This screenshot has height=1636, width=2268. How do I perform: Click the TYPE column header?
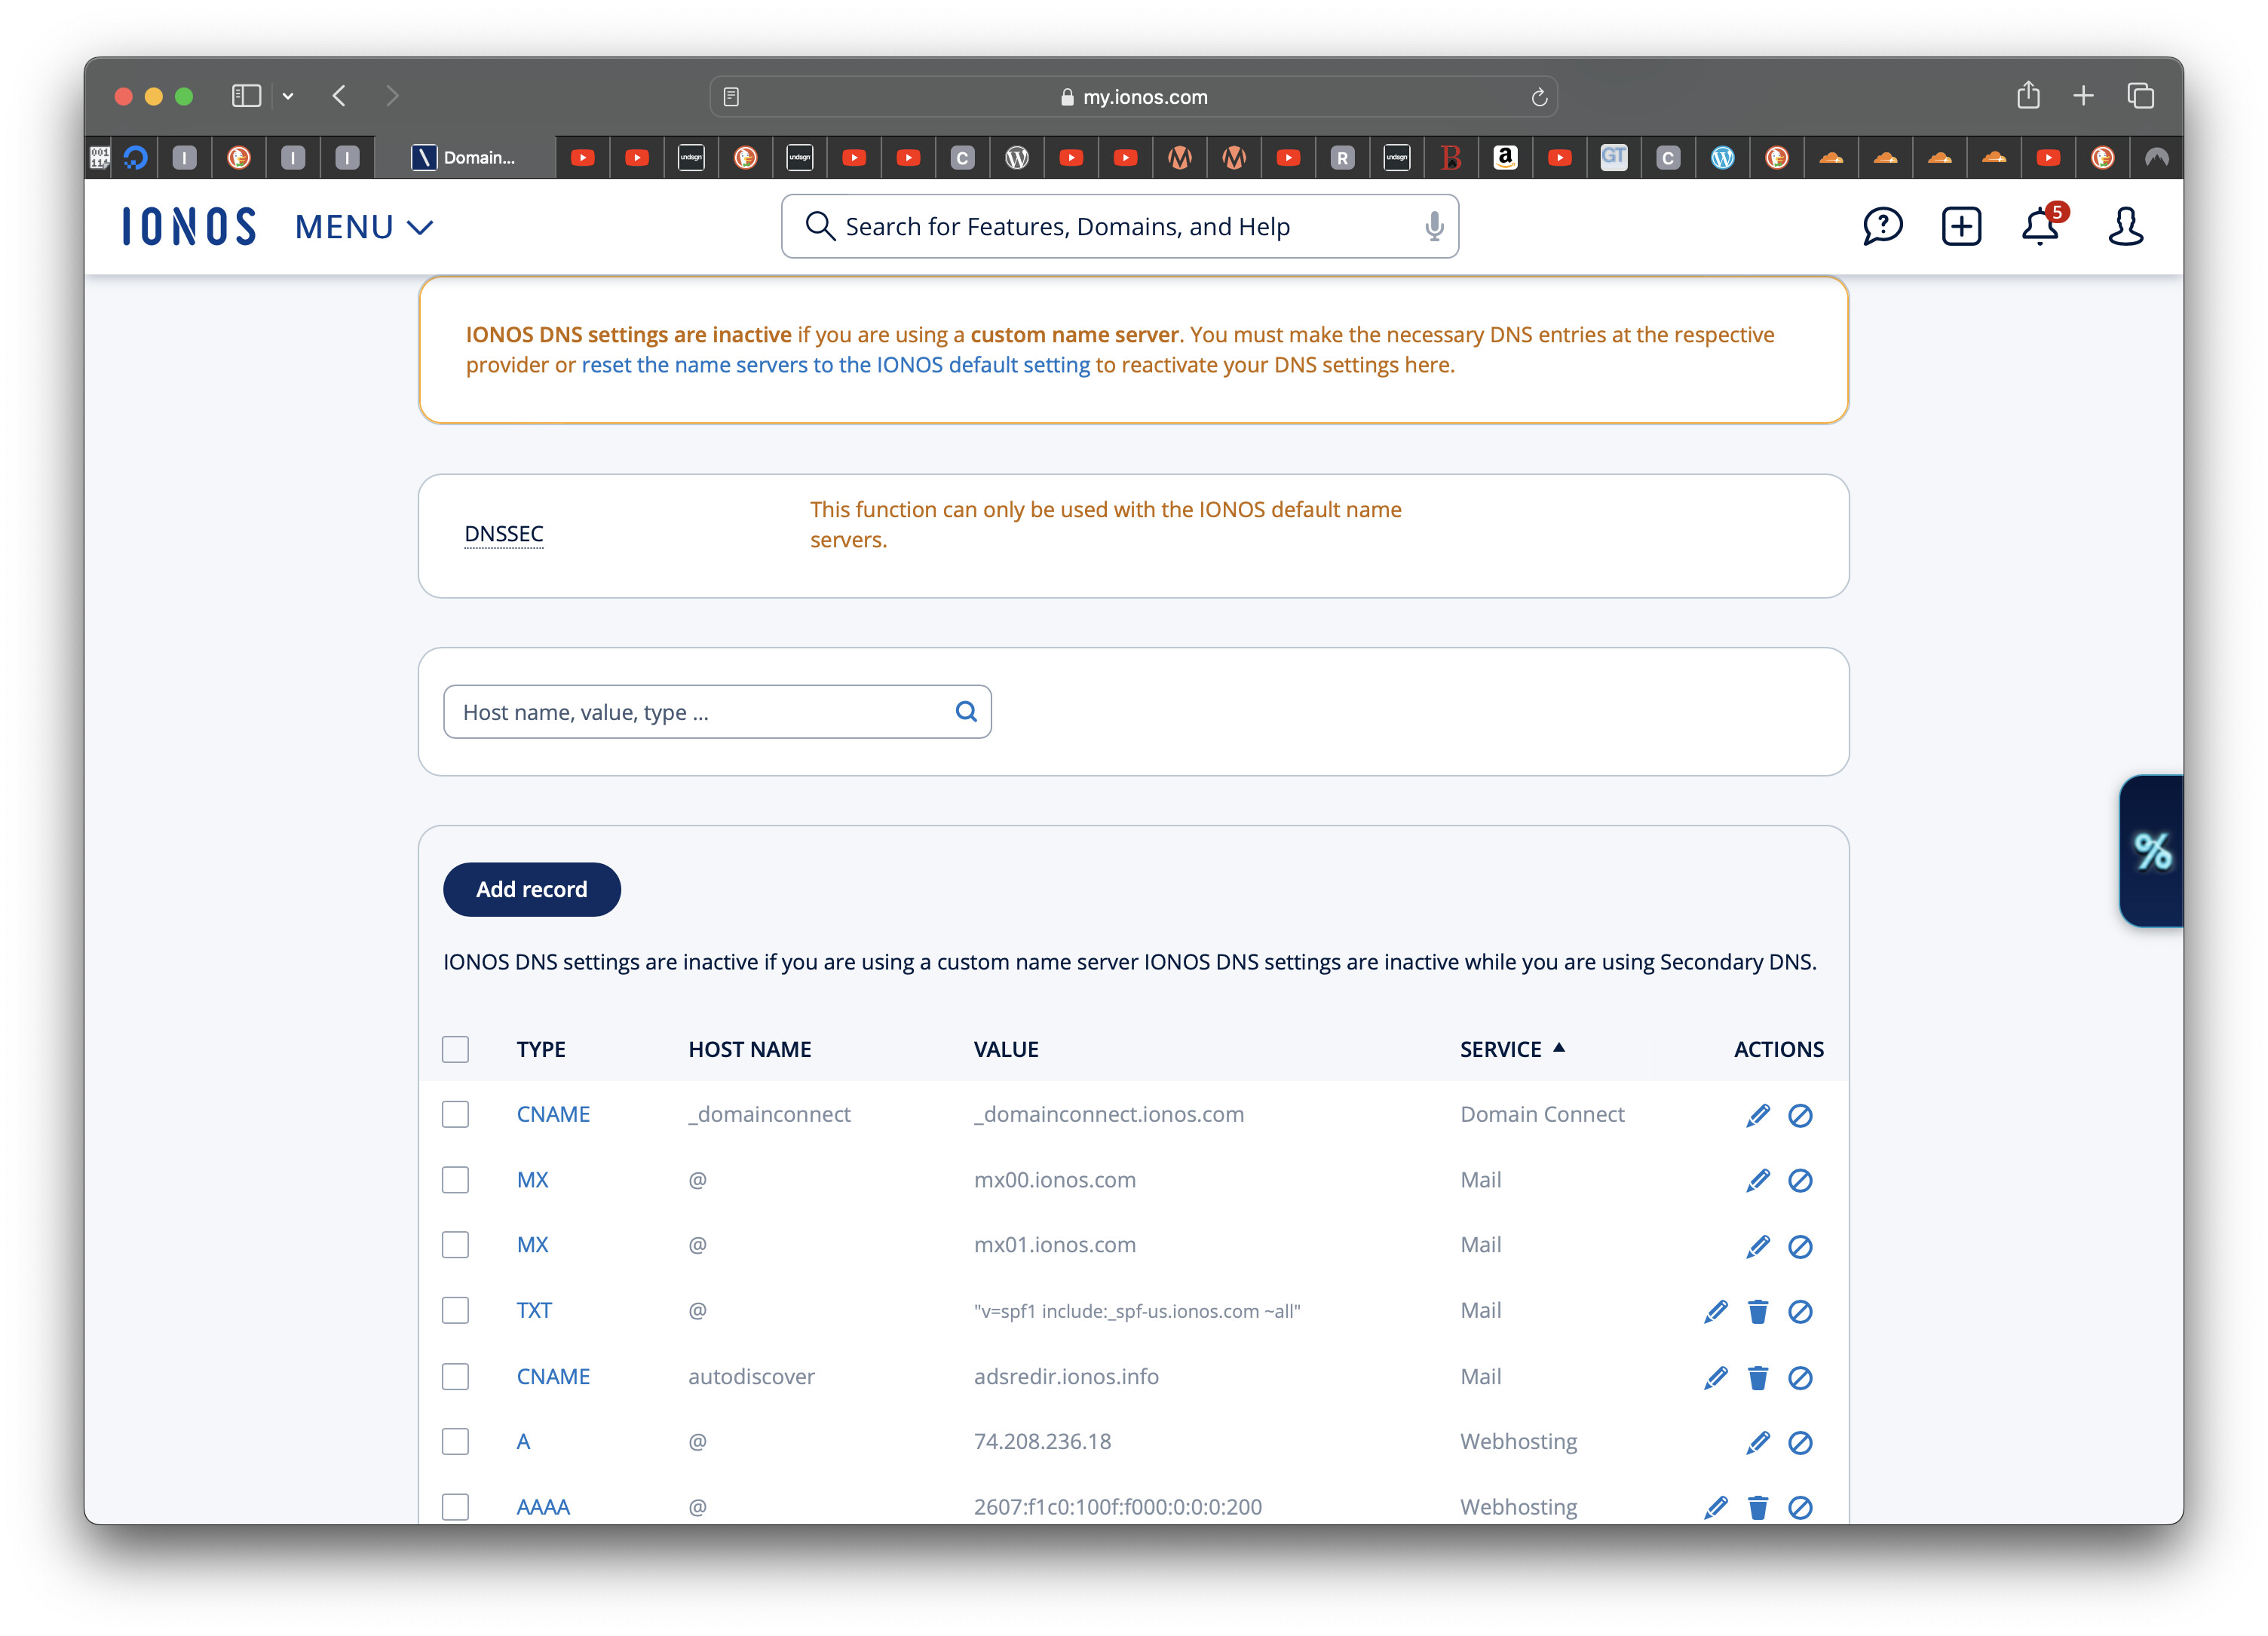click(x=541, y=1049)
